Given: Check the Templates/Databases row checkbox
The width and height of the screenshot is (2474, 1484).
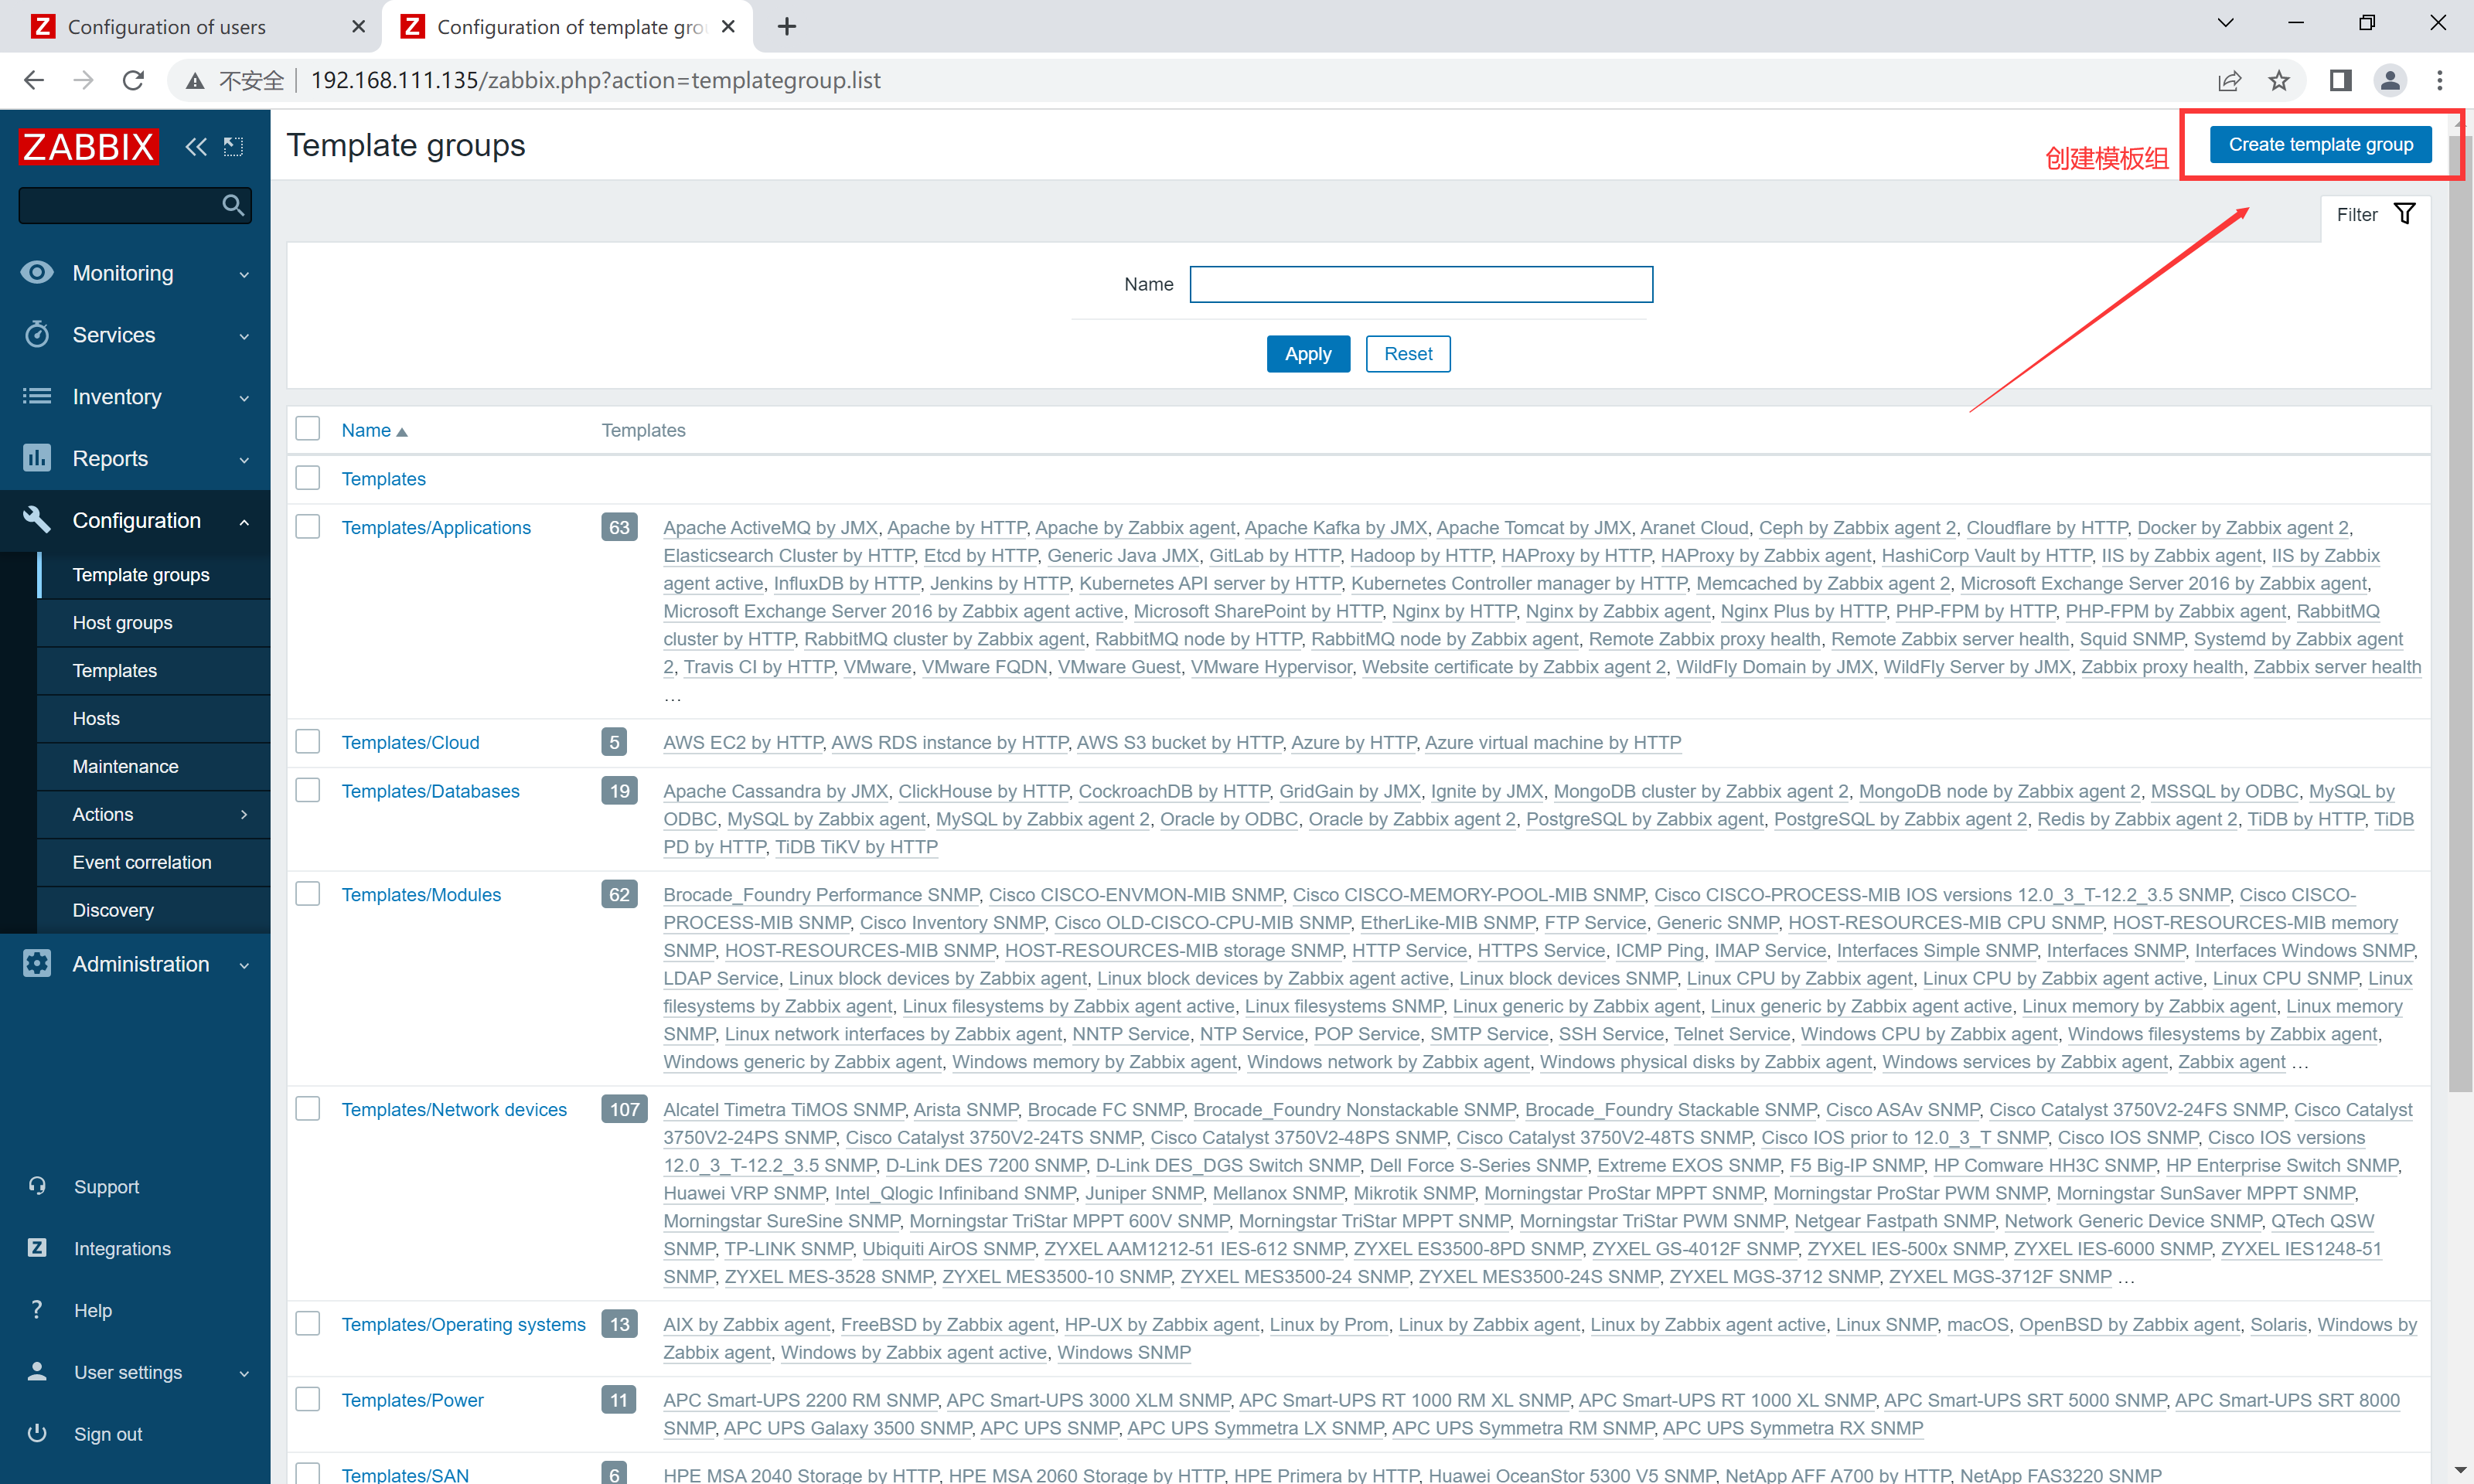Looking at the screenshot, I should [308, 790].
